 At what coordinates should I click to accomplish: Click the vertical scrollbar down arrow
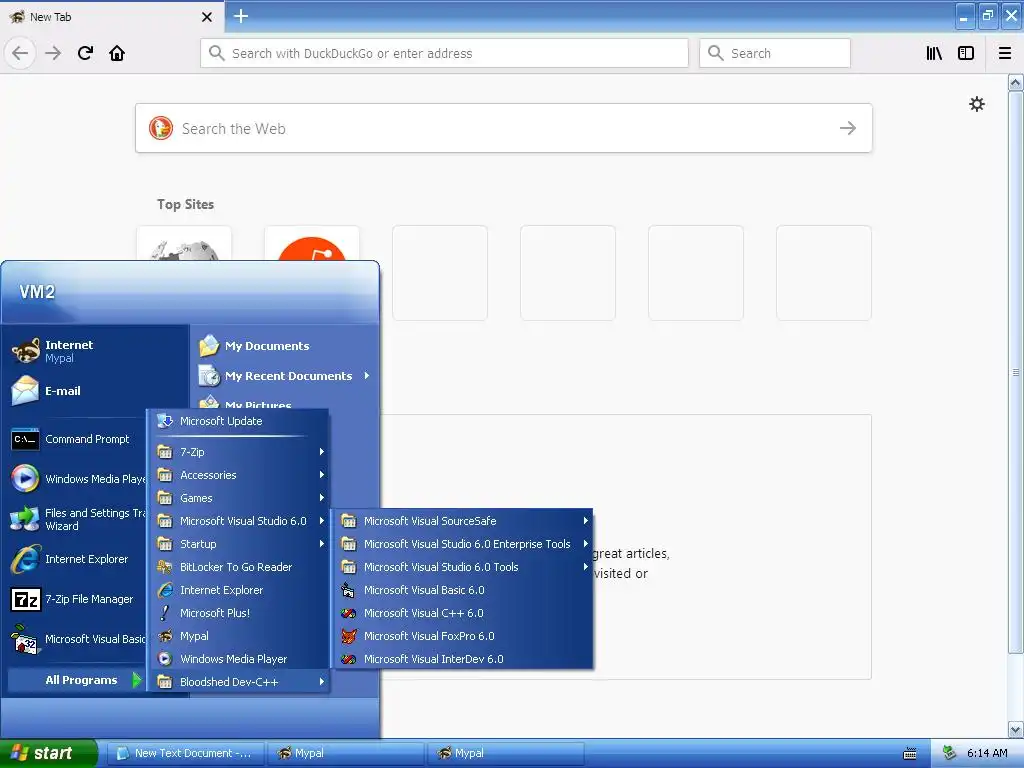(x=1016, y=729)
